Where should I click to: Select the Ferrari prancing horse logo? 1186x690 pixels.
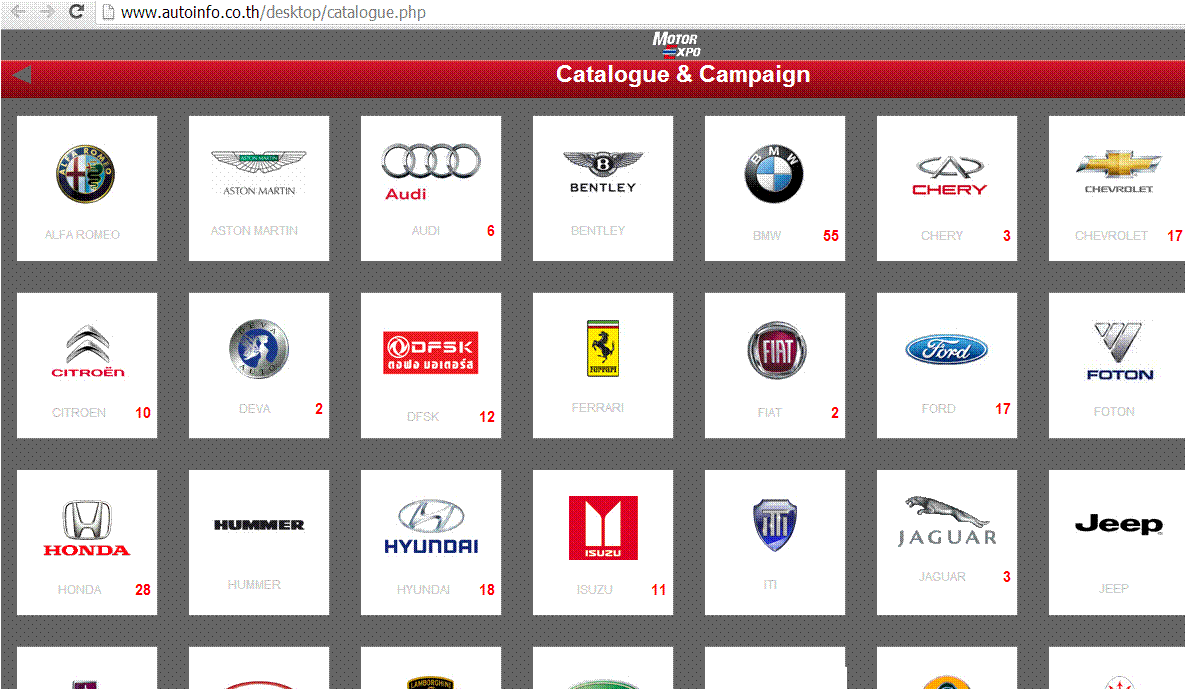click(603, 348)
